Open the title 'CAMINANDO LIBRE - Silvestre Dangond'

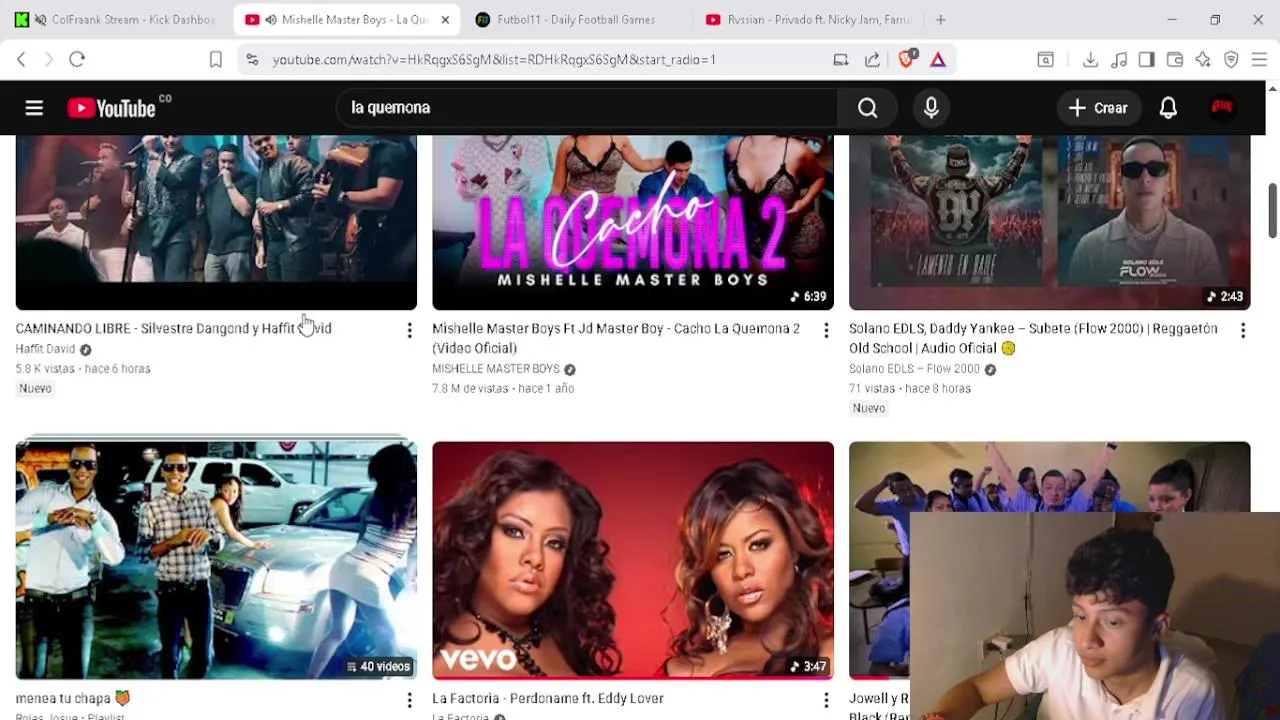click(173, 328)
